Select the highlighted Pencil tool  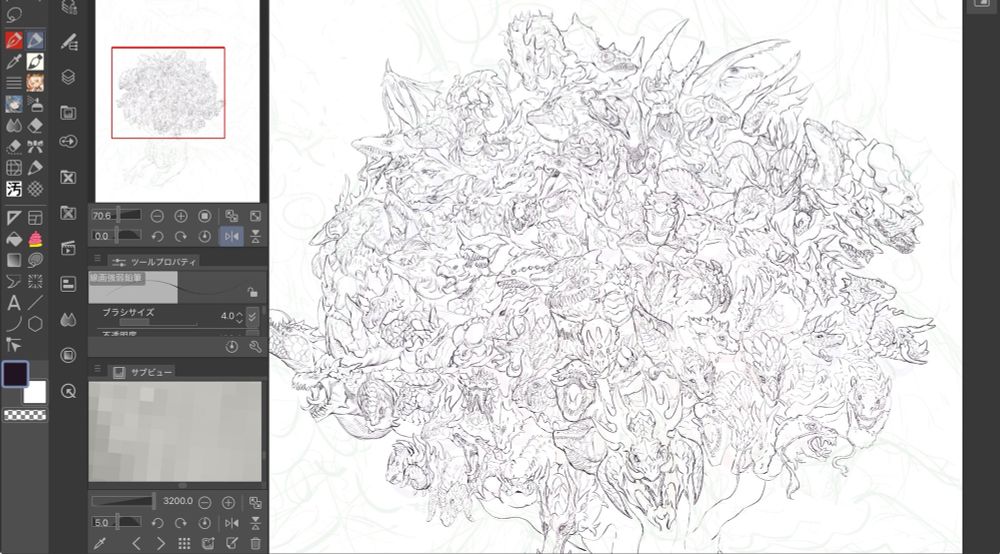point(35,40)
